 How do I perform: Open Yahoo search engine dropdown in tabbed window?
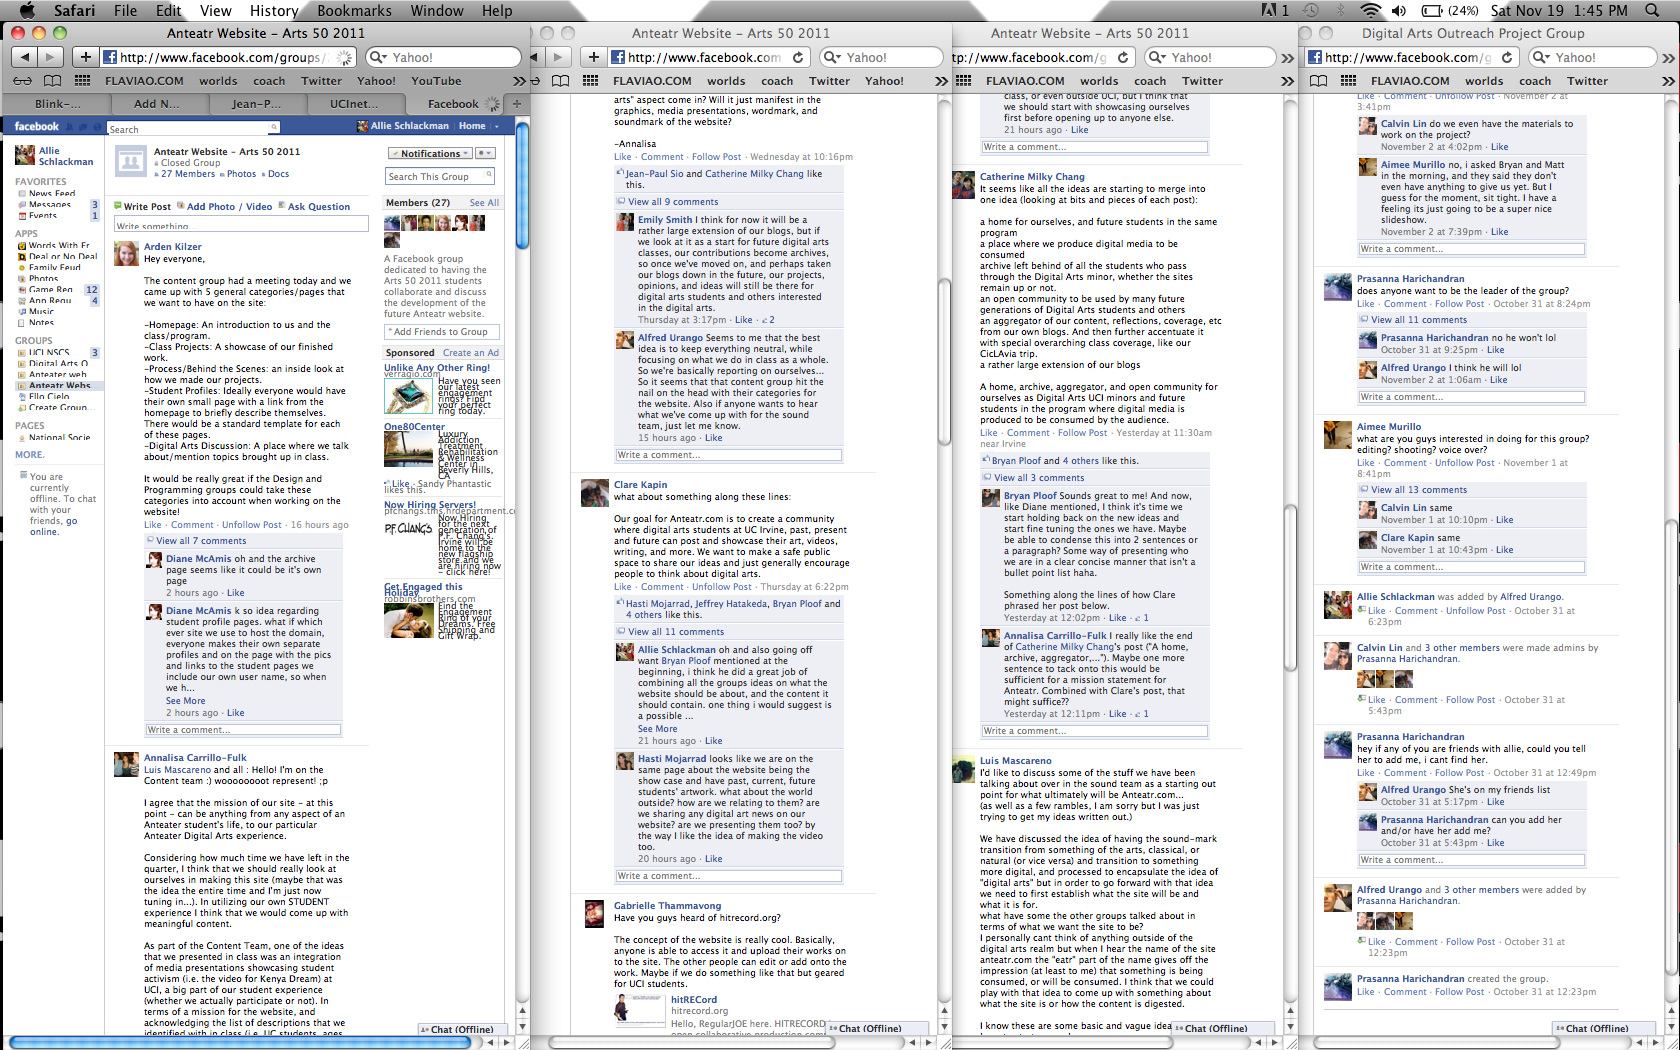coord(378,57)
